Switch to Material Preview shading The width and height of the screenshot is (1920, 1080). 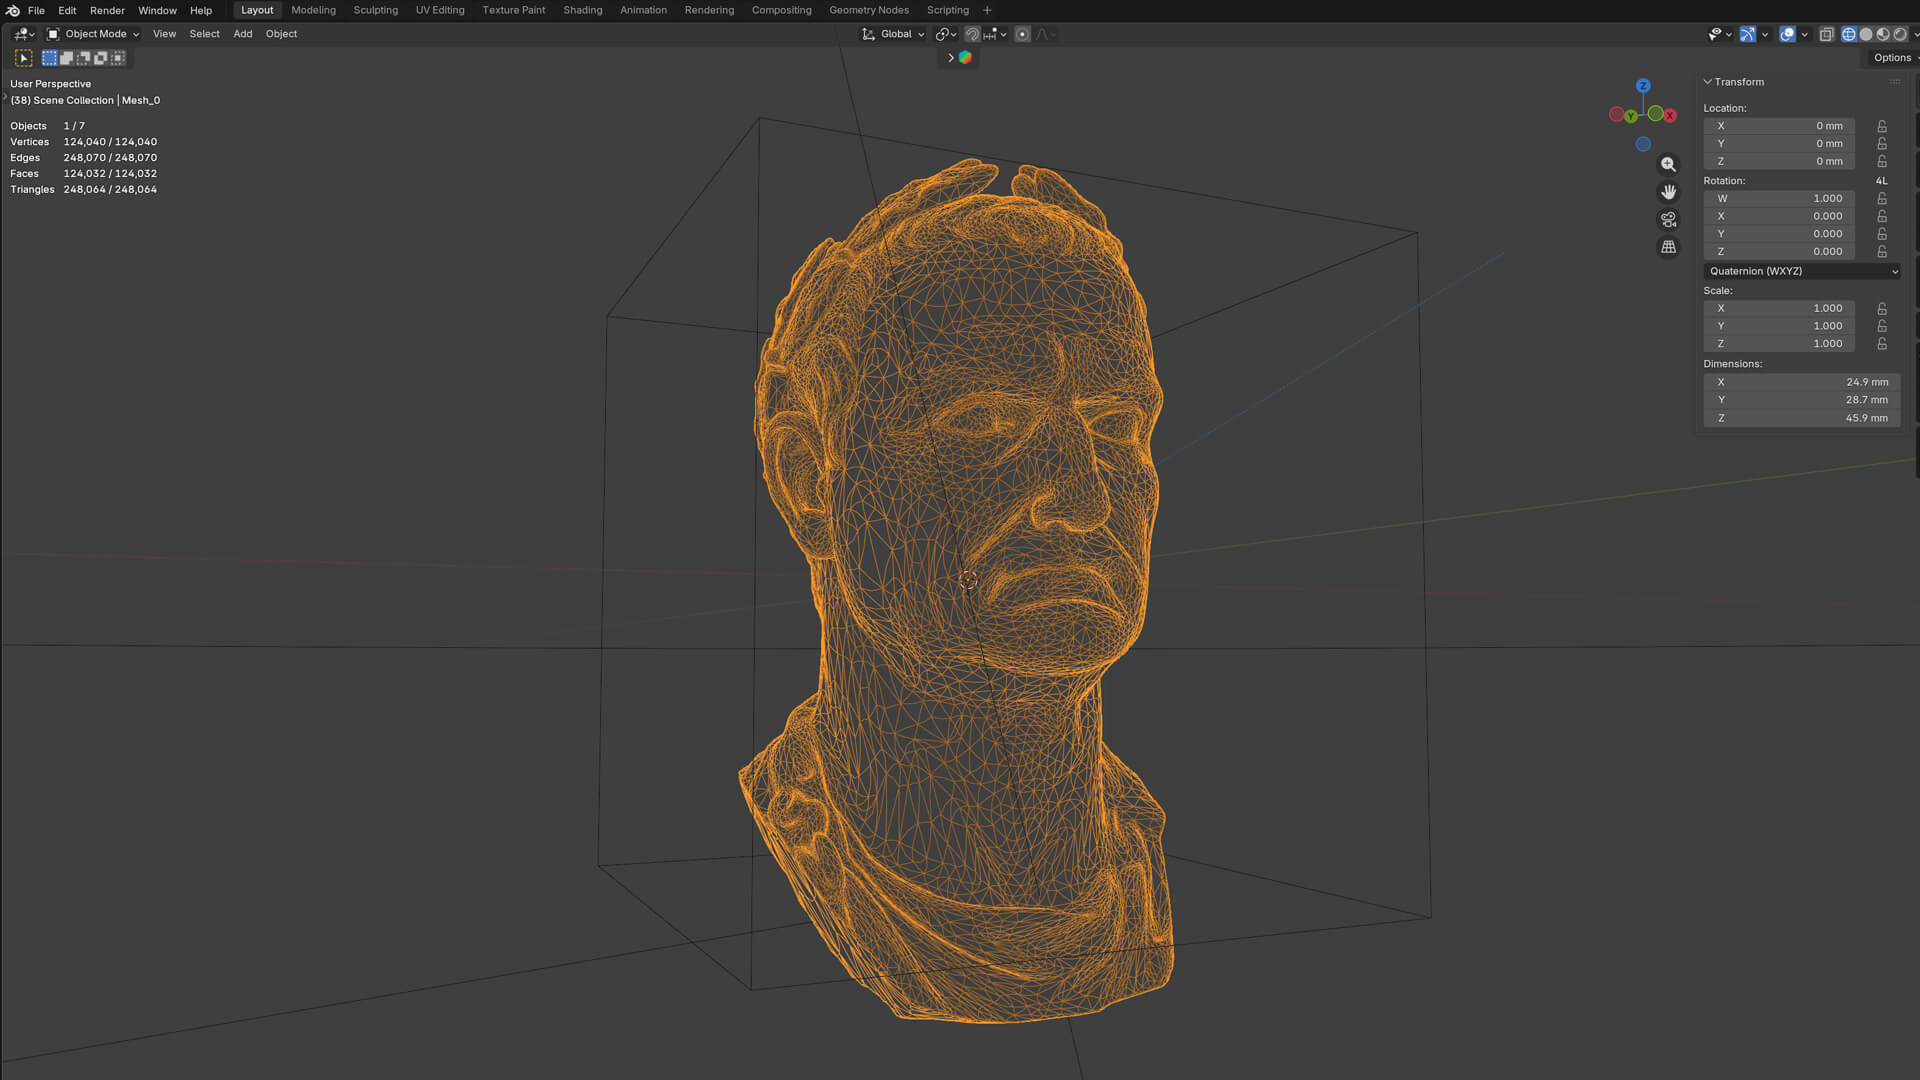(1883, 34)
